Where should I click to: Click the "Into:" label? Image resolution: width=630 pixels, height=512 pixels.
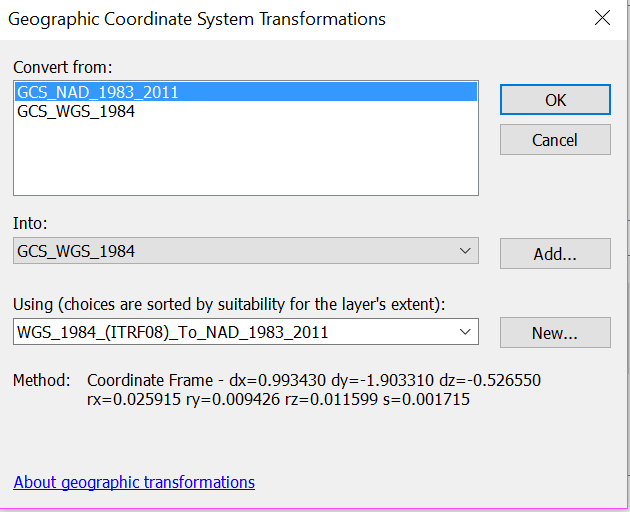click(30, 225)
